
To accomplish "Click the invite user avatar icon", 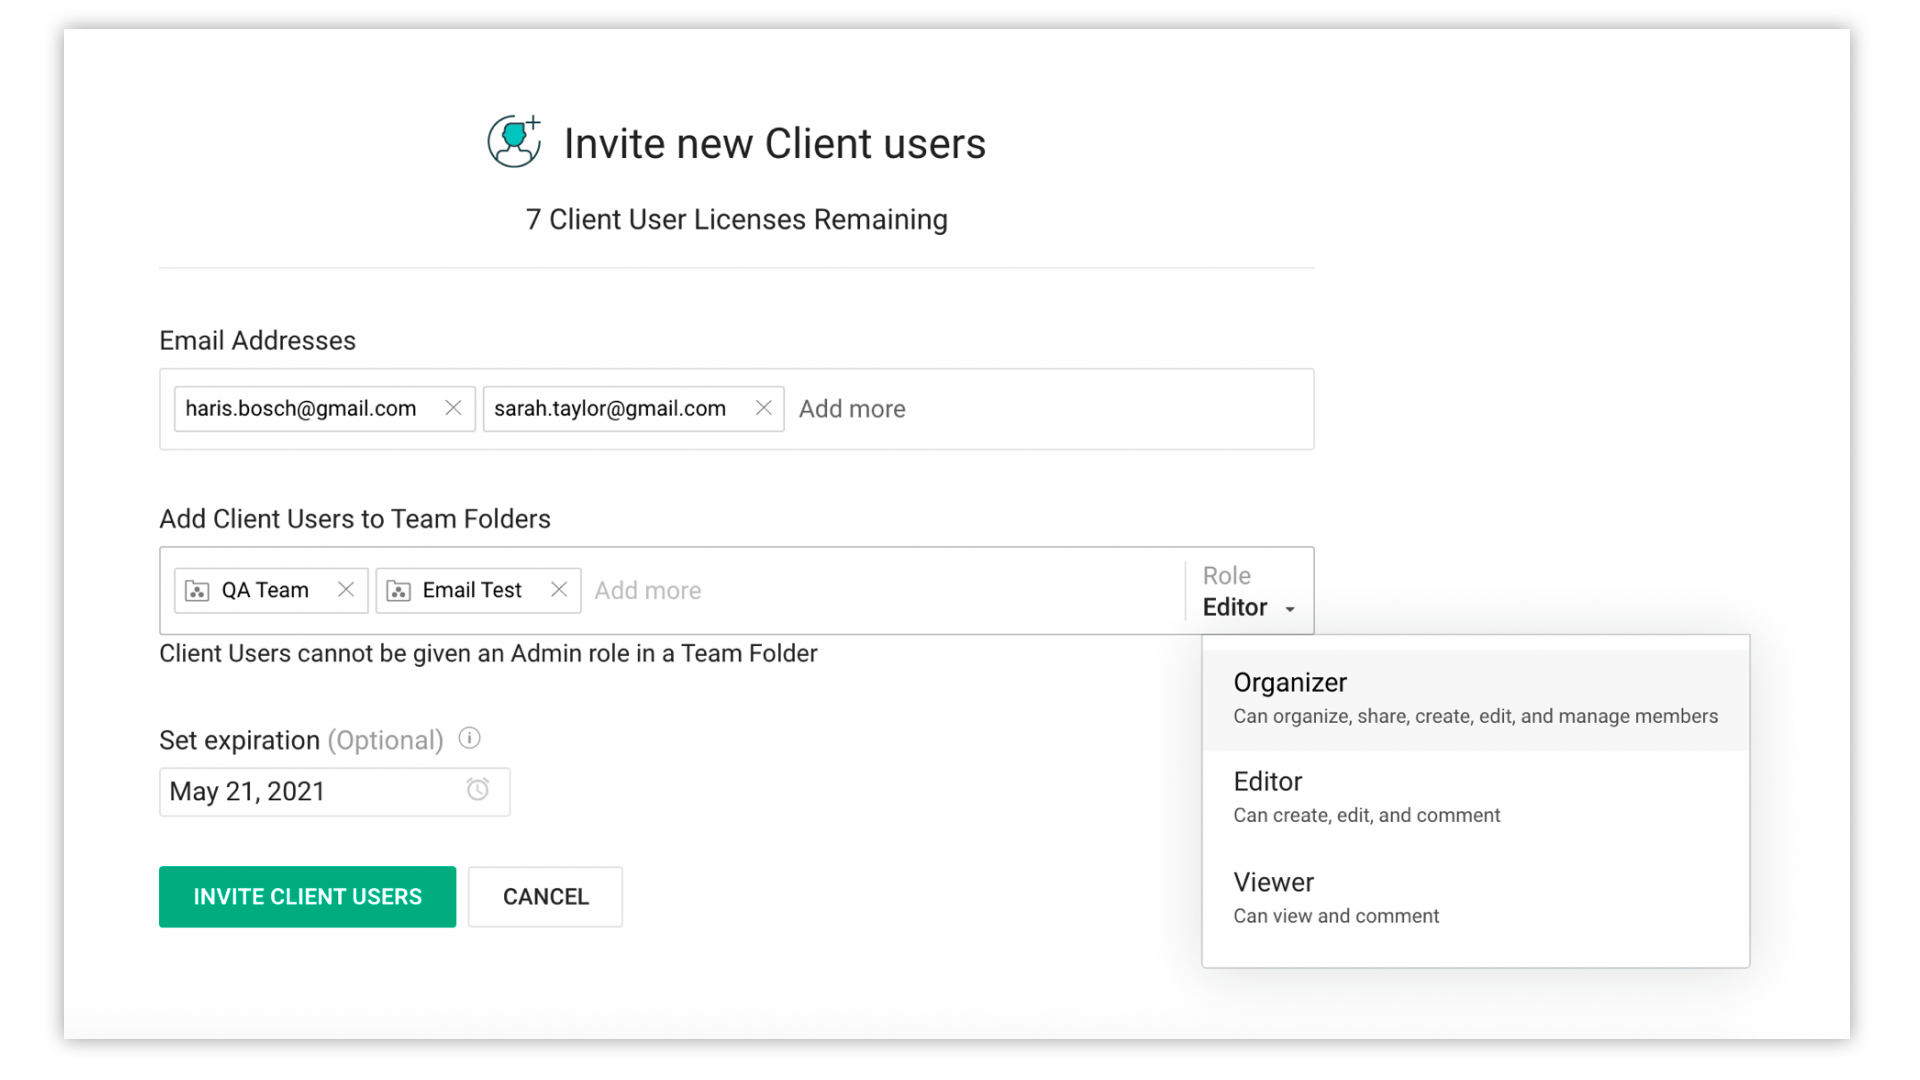I will click(514, 141).
